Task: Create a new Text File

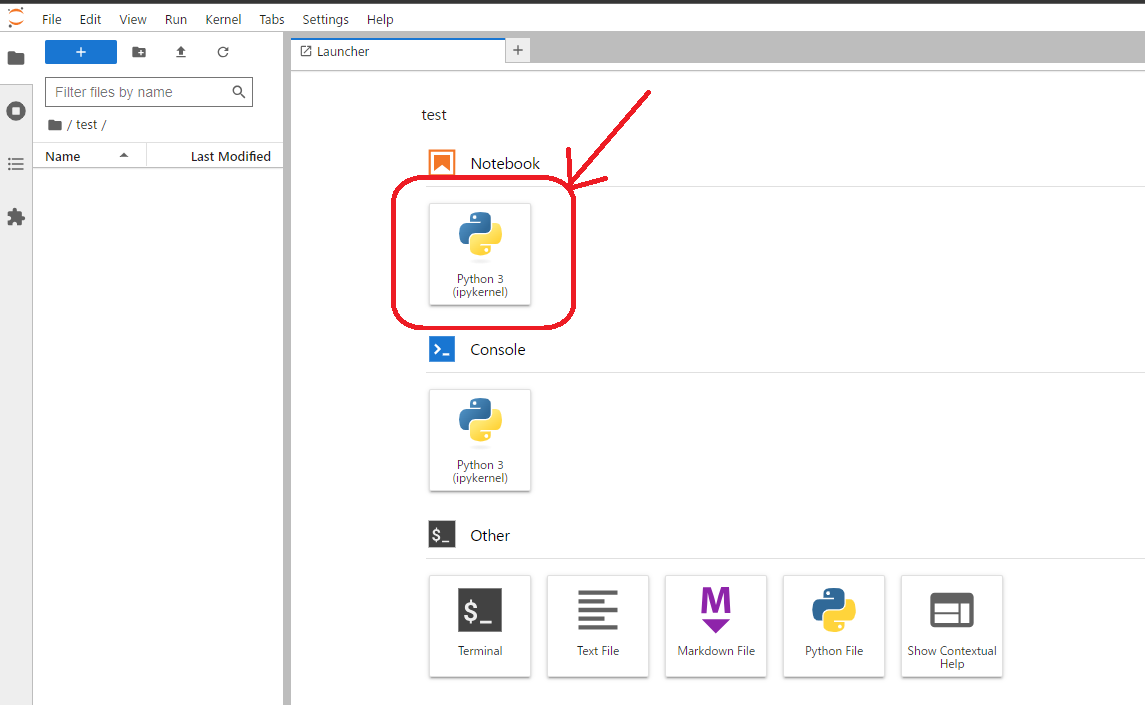Action: 598,626
